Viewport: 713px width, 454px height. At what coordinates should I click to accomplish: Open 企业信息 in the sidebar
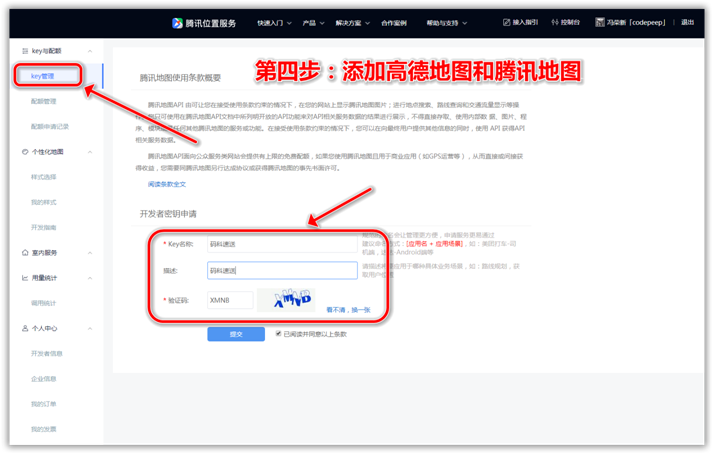(44, 379)
